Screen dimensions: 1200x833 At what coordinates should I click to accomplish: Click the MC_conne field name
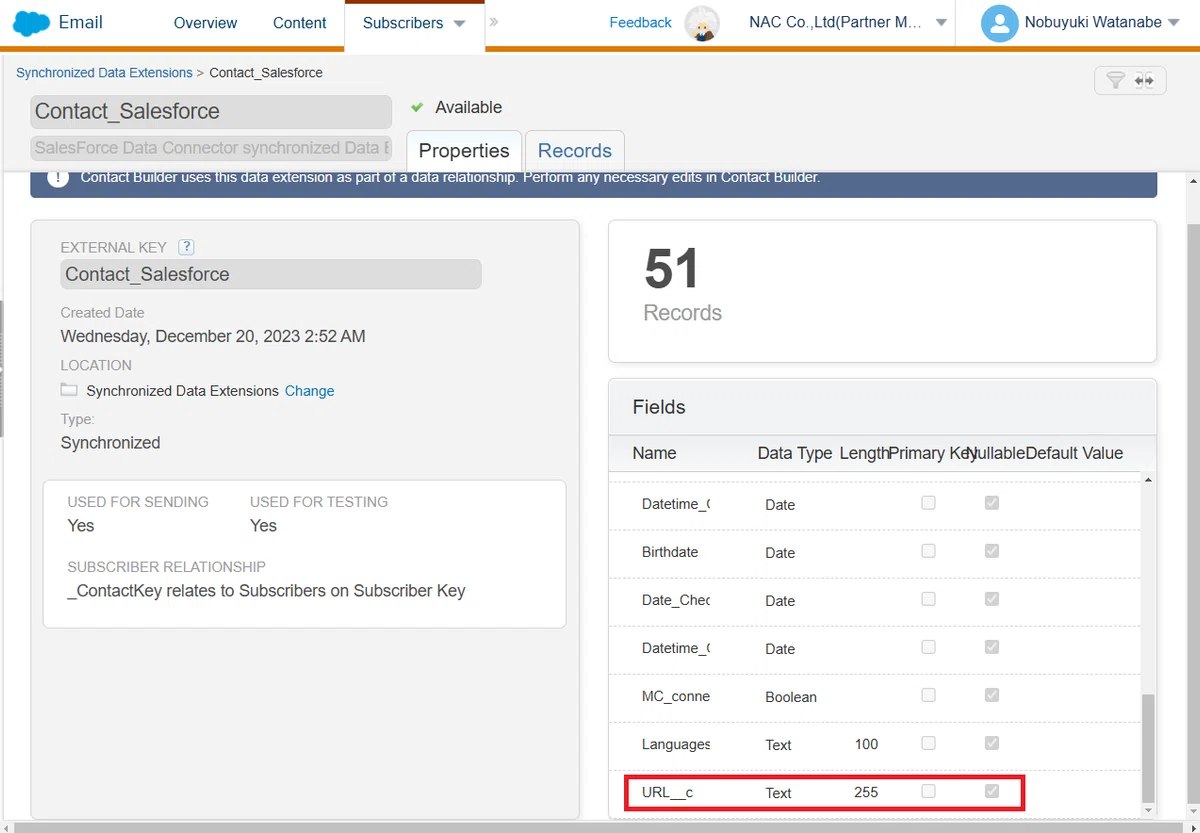tap(676, 696)
